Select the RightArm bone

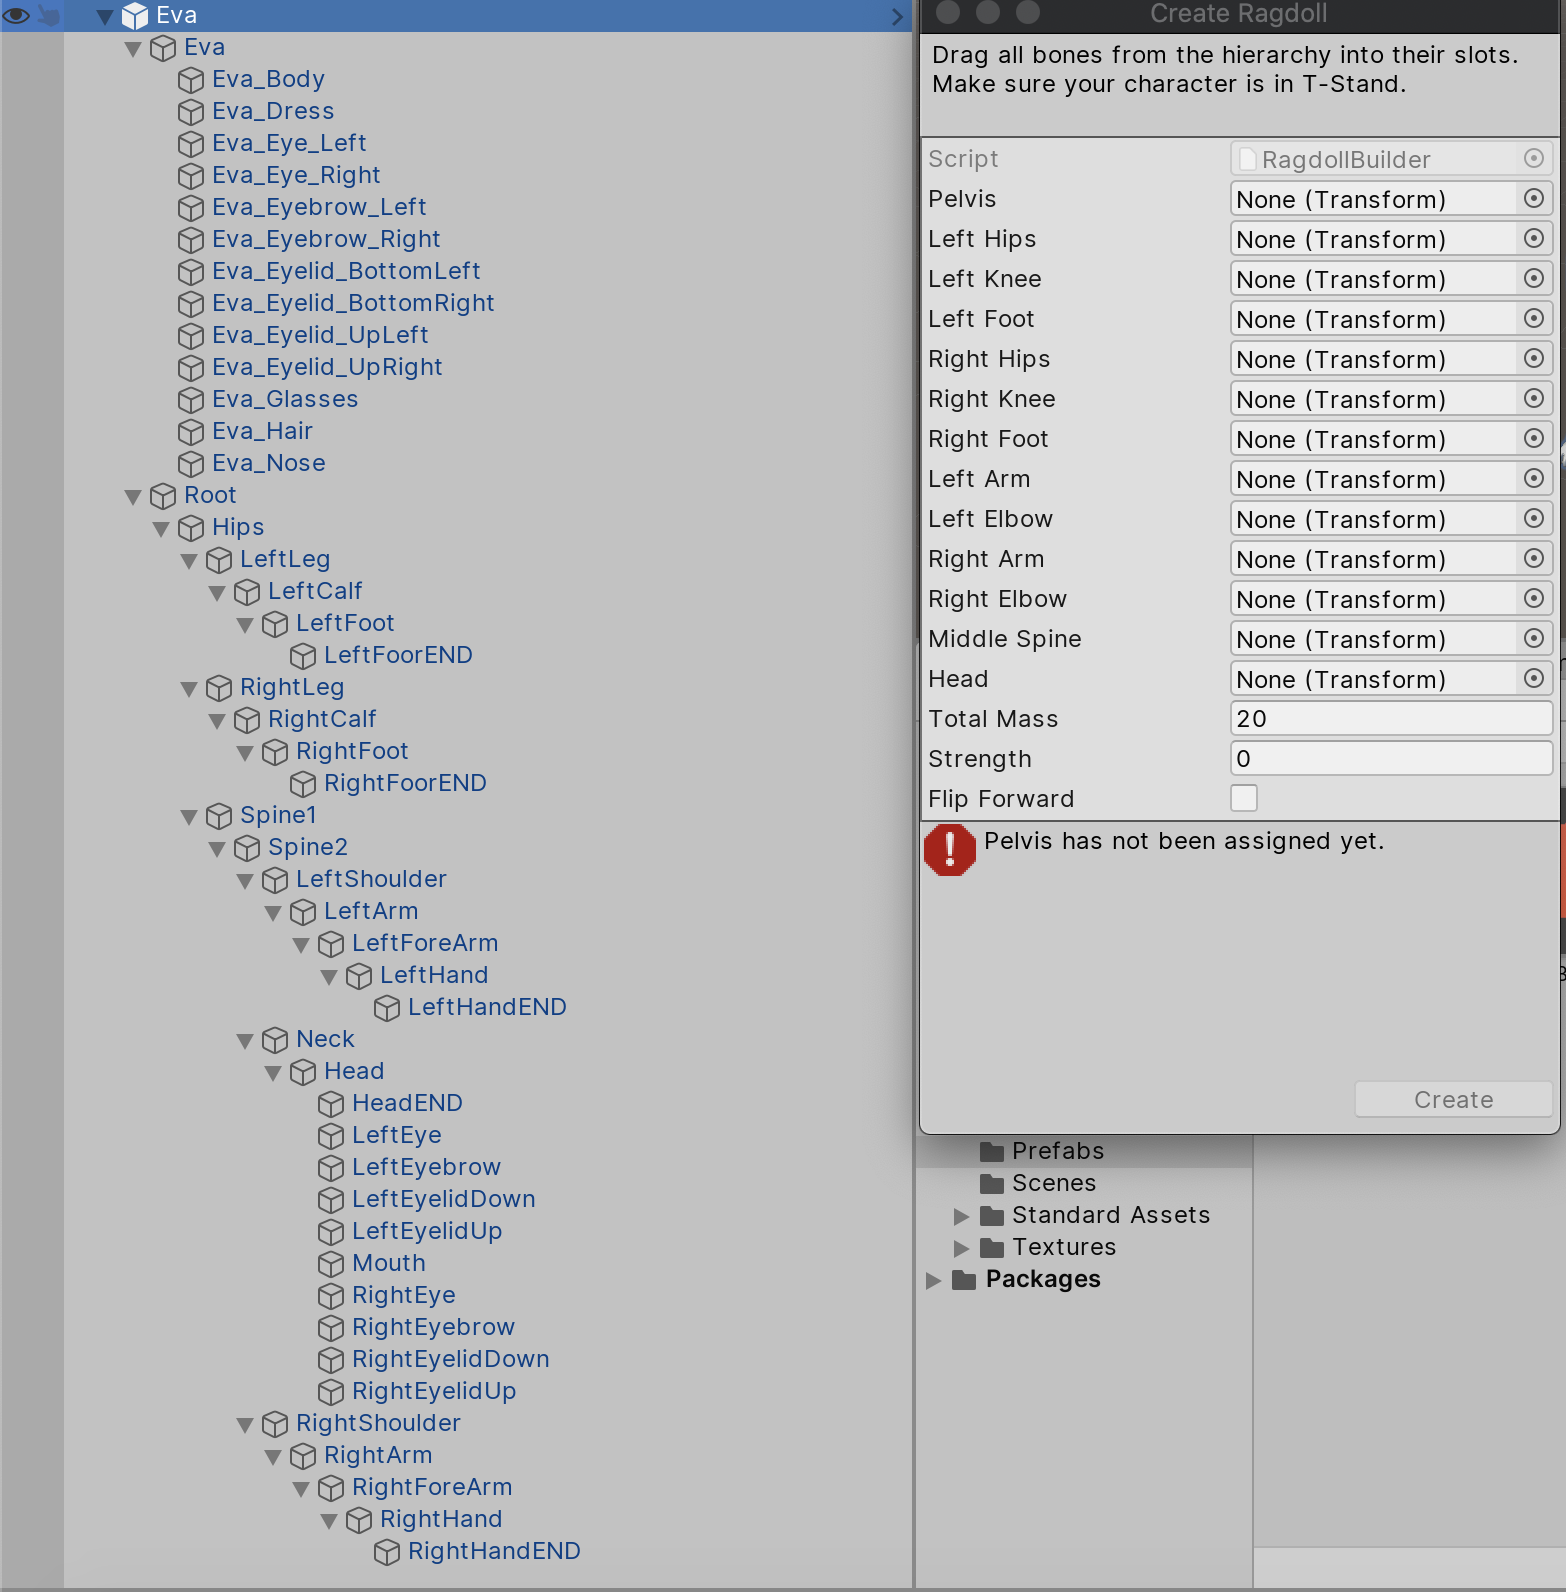tap(378, 1455)
